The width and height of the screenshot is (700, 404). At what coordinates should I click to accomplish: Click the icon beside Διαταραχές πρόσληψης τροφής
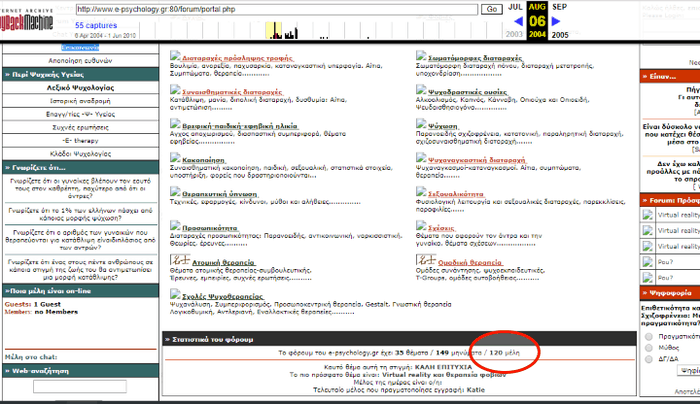[175, 57]
